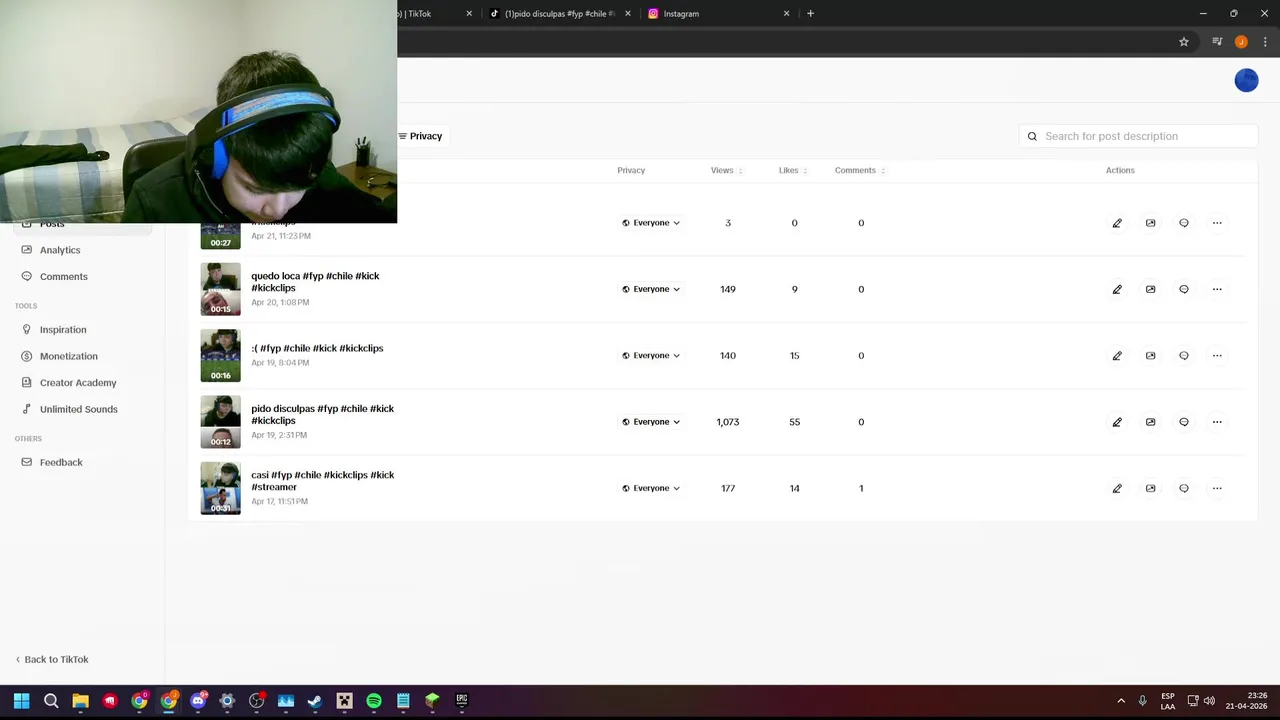Open three-dot menu for 'casi #fyp' post
Image resolution: width=1280 pixels, height=720 pixels.
pyautogui.click(x=1217, y=488)
